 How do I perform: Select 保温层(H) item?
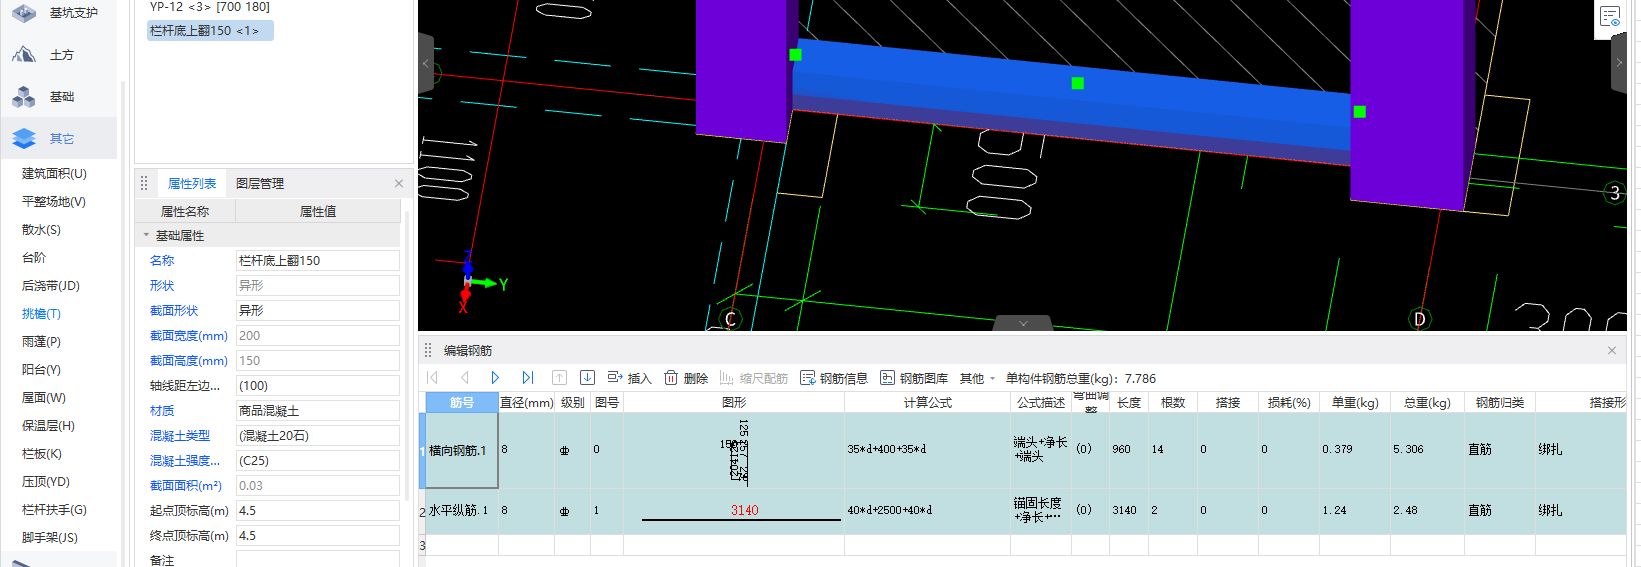click(x=48, y=425)
